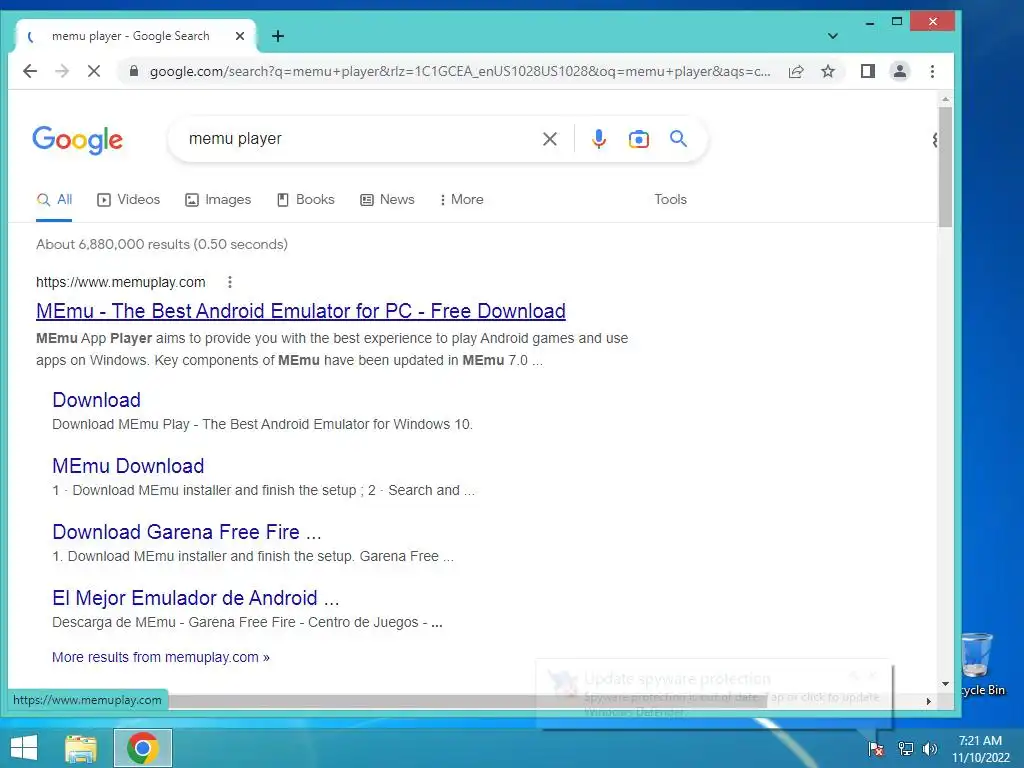Image resolution: width=1024 pixels, height=768 pixels.
Task: Open the Windows Start menu
Action: tap(24, 748)
